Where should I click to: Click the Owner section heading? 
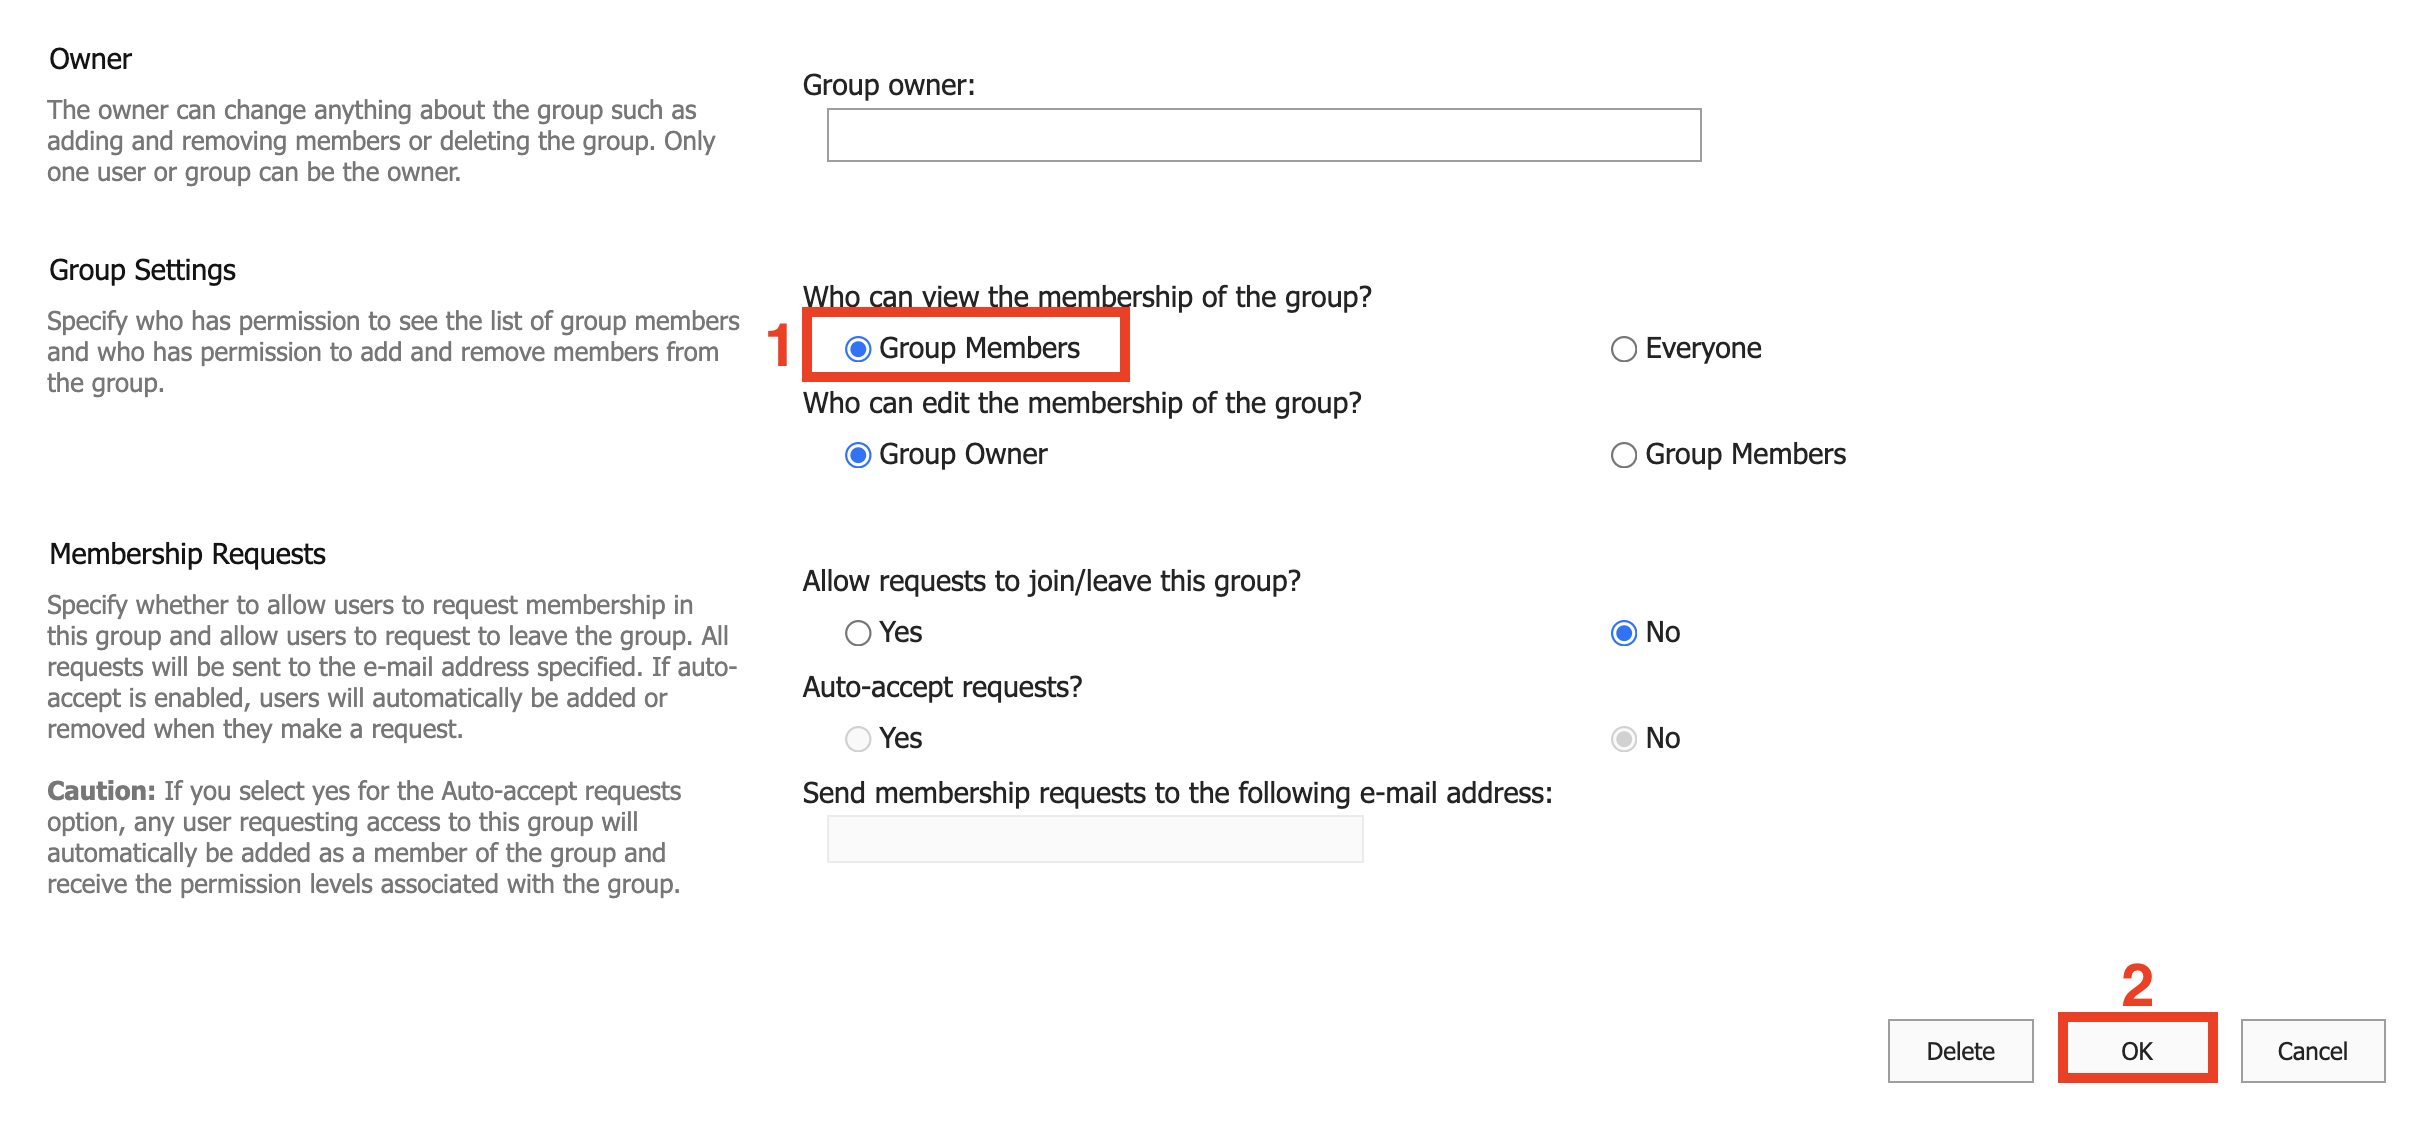pos(90,59)
